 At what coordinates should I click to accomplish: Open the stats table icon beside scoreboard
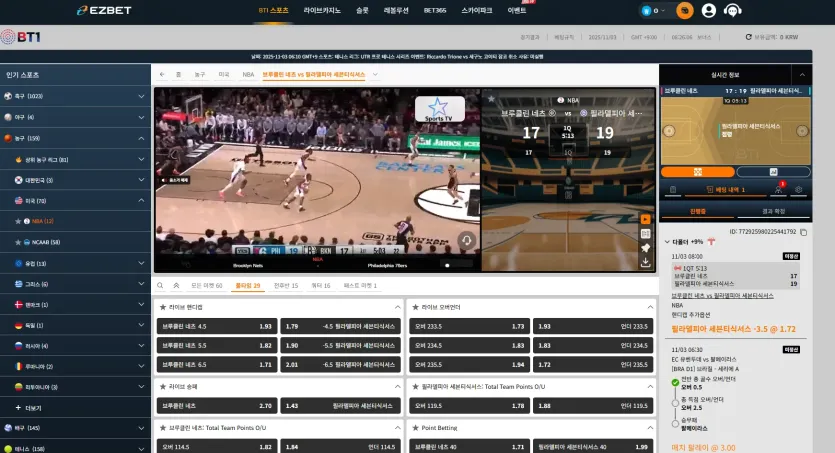click(645, 234)
